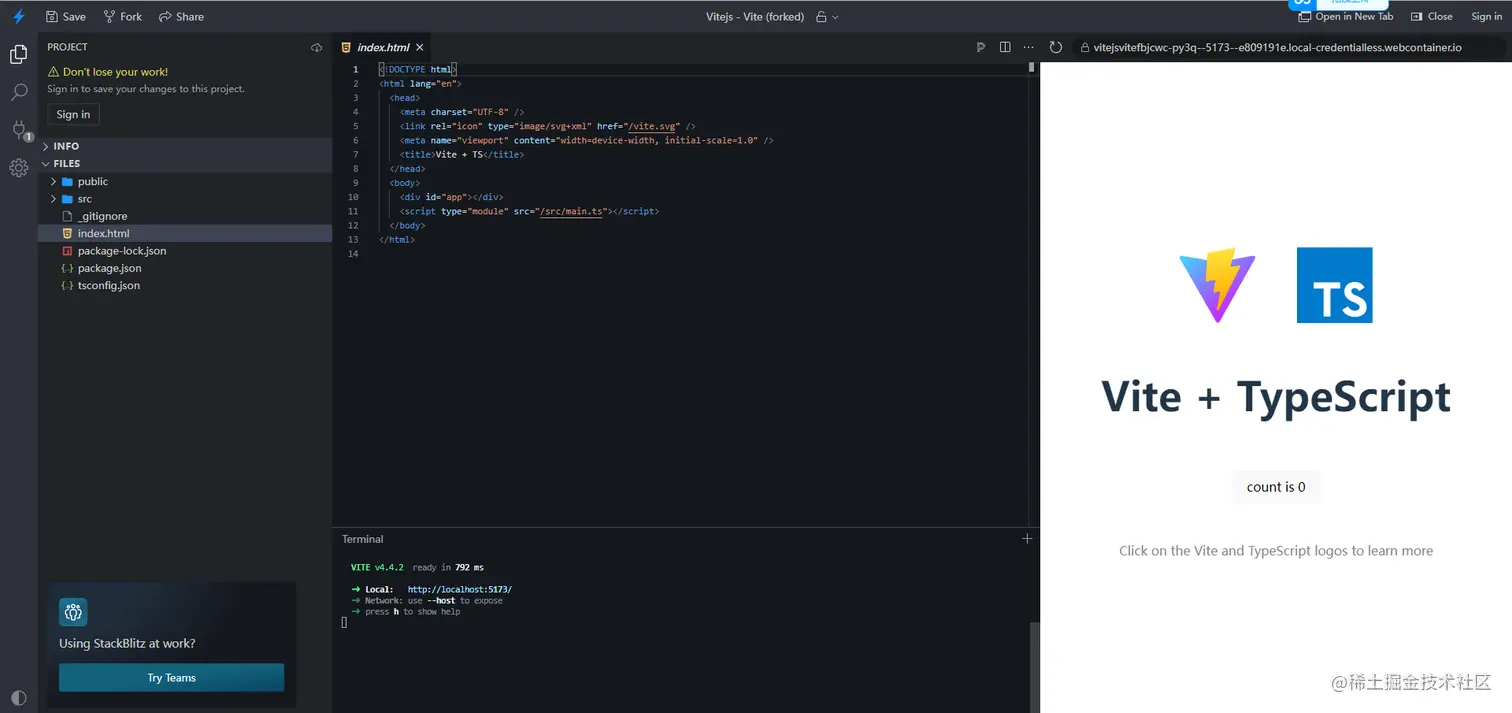Expand the INFO section
This screenshot has width=1512, height=713.
pyautogui.click(x=185, y=146)
